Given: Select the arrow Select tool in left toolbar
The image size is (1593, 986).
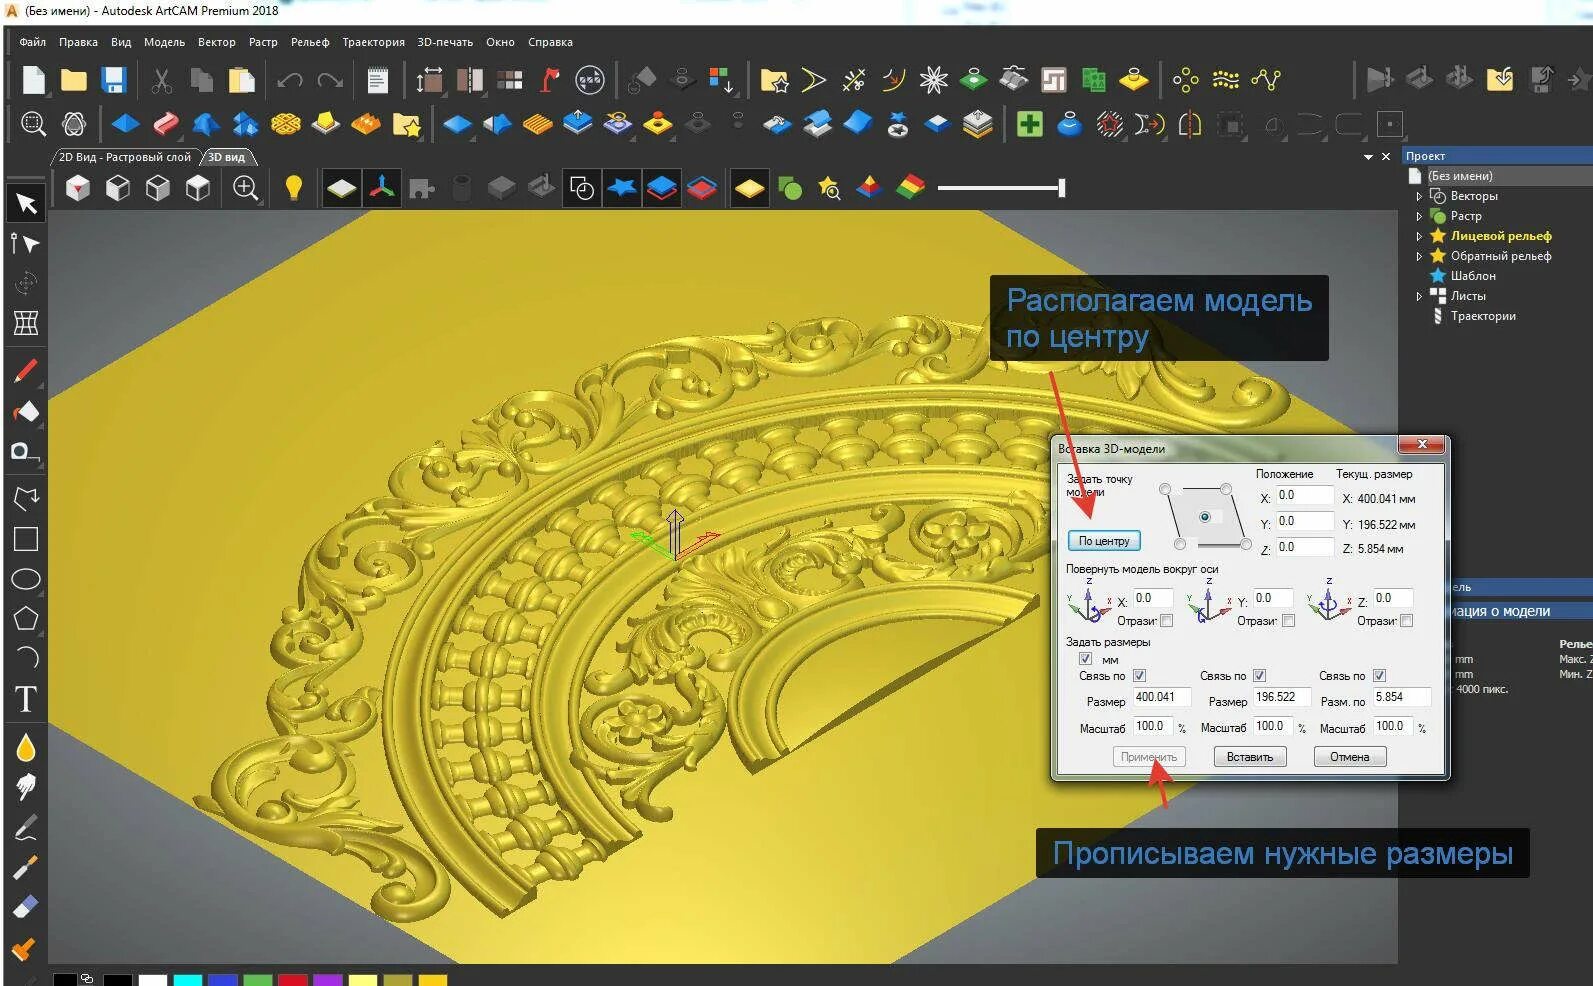Looking at the screenshot, I should pos(26,204).
